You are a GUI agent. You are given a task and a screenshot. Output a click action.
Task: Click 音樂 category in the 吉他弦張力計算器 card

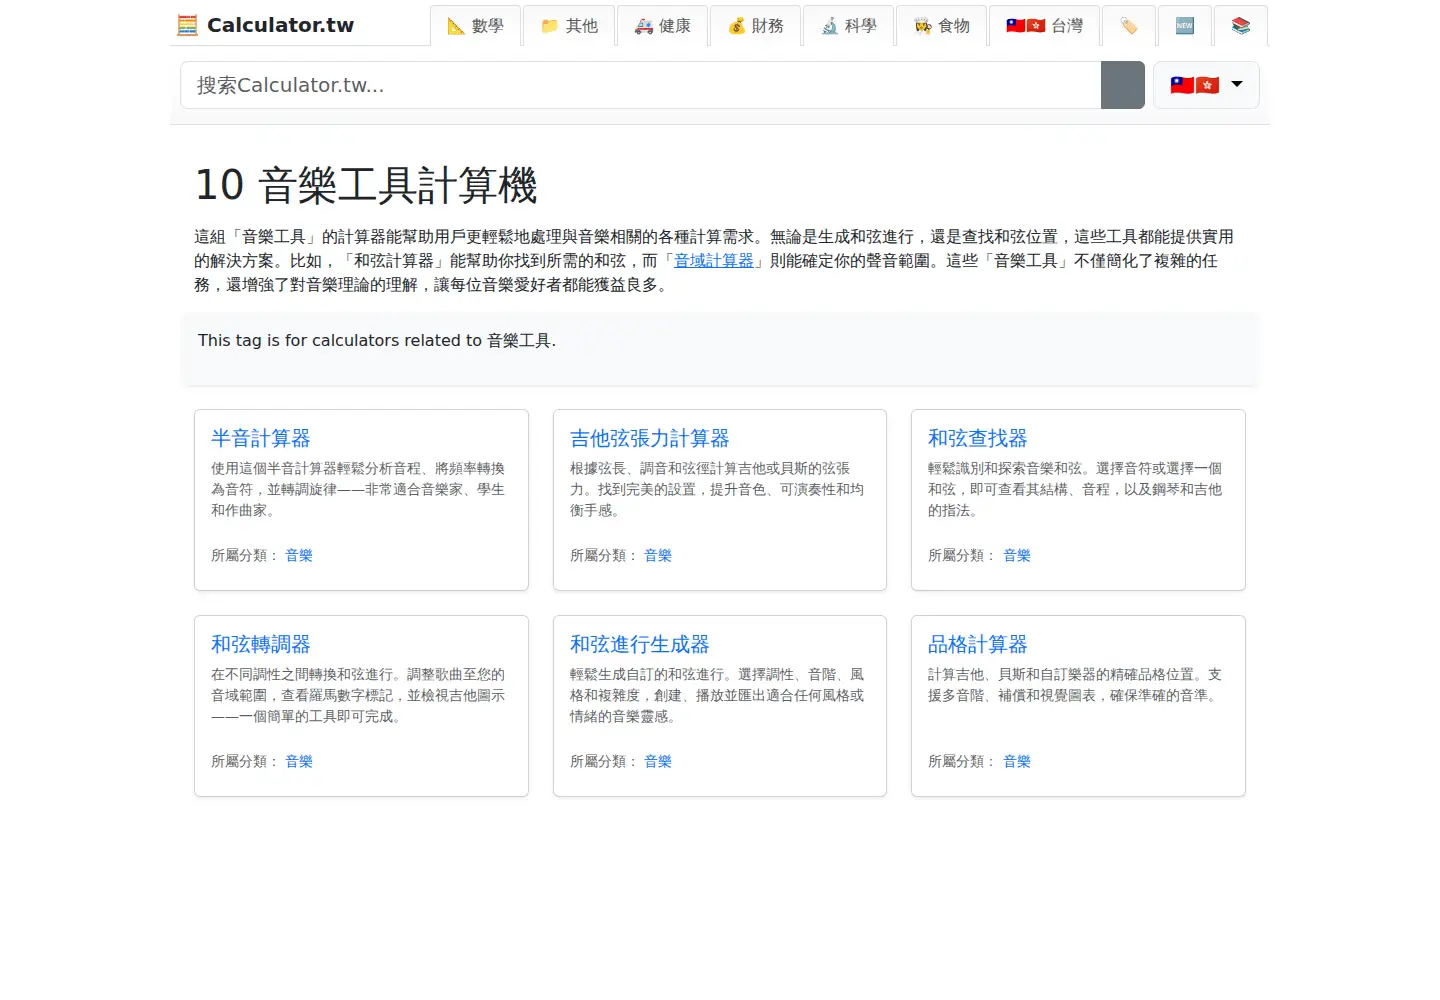click(658, 555)
